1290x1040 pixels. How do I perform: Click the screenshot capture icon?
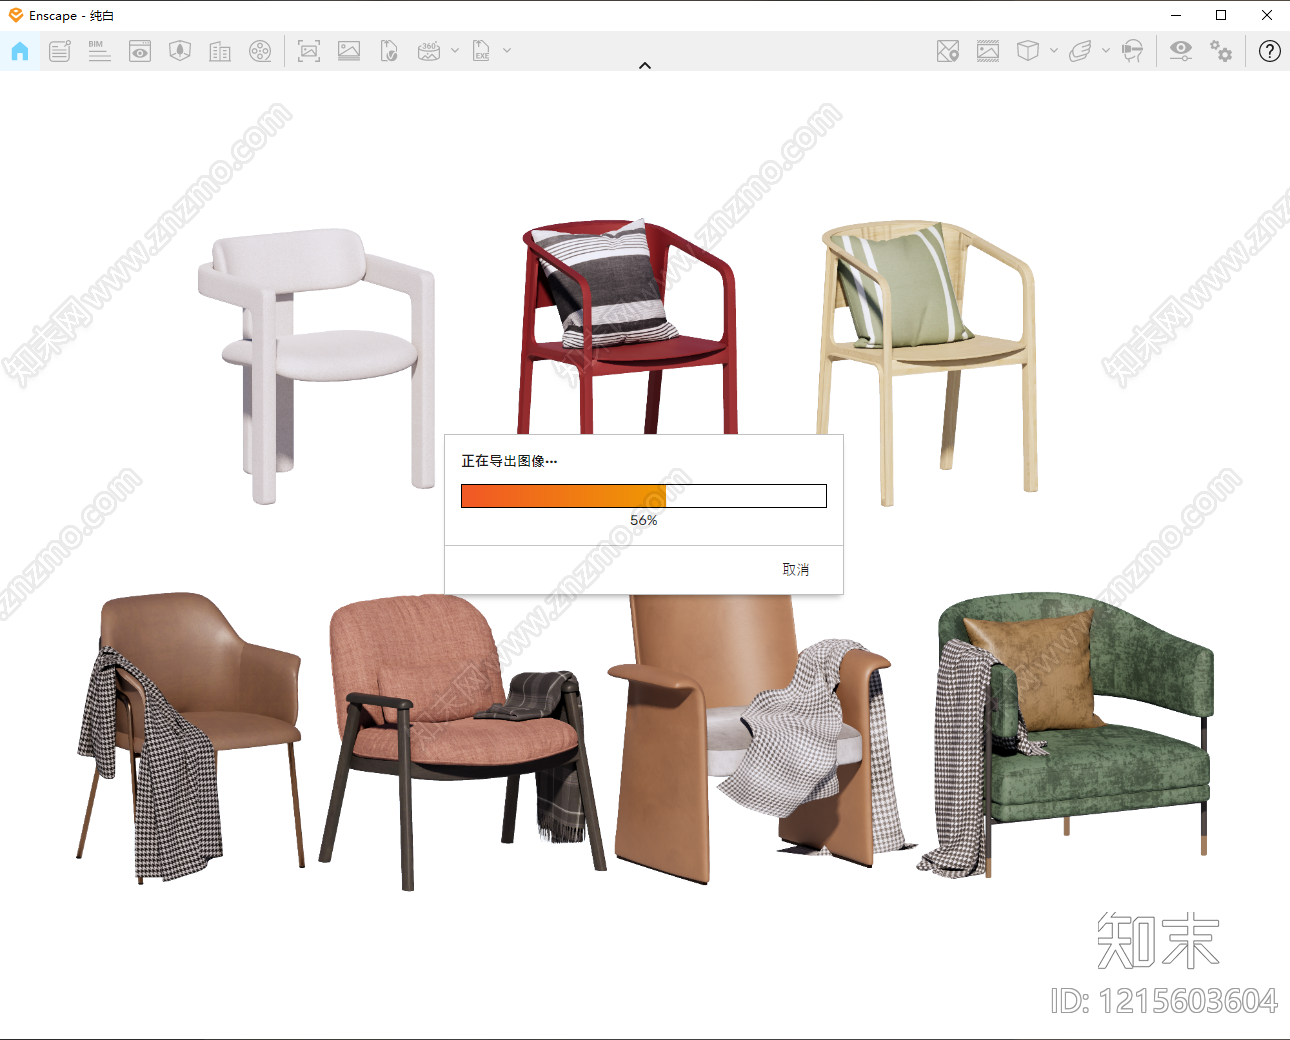click(309, 51)
